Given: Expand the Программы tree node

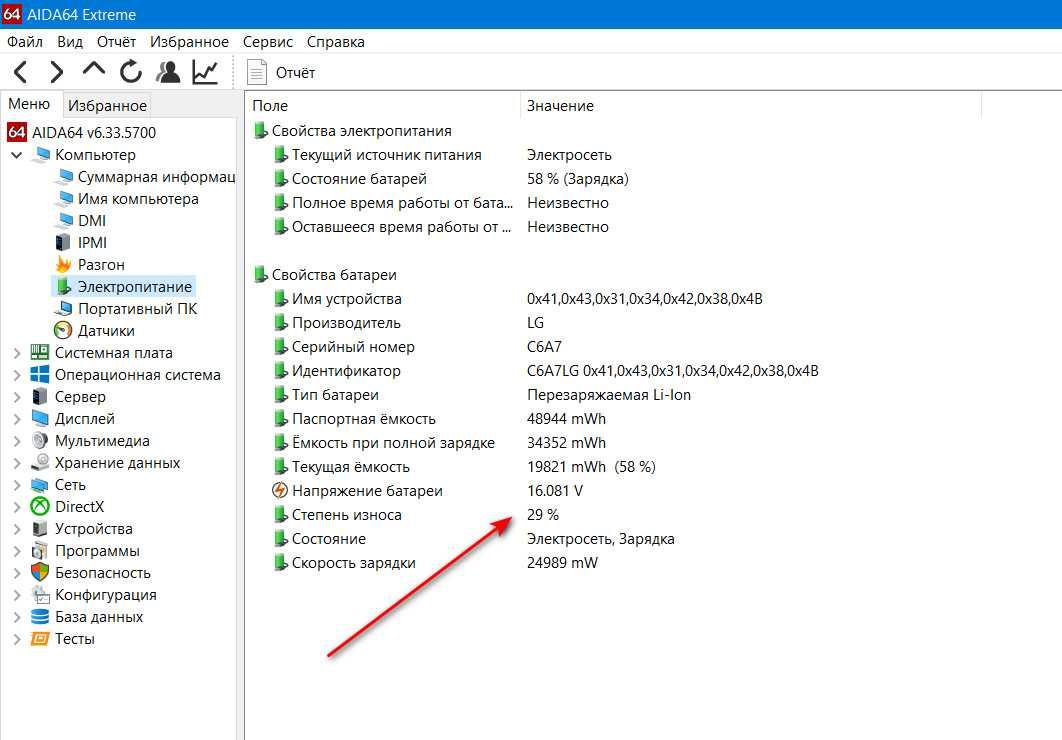Looking at the screenshot, I should (x=17, y=551).
